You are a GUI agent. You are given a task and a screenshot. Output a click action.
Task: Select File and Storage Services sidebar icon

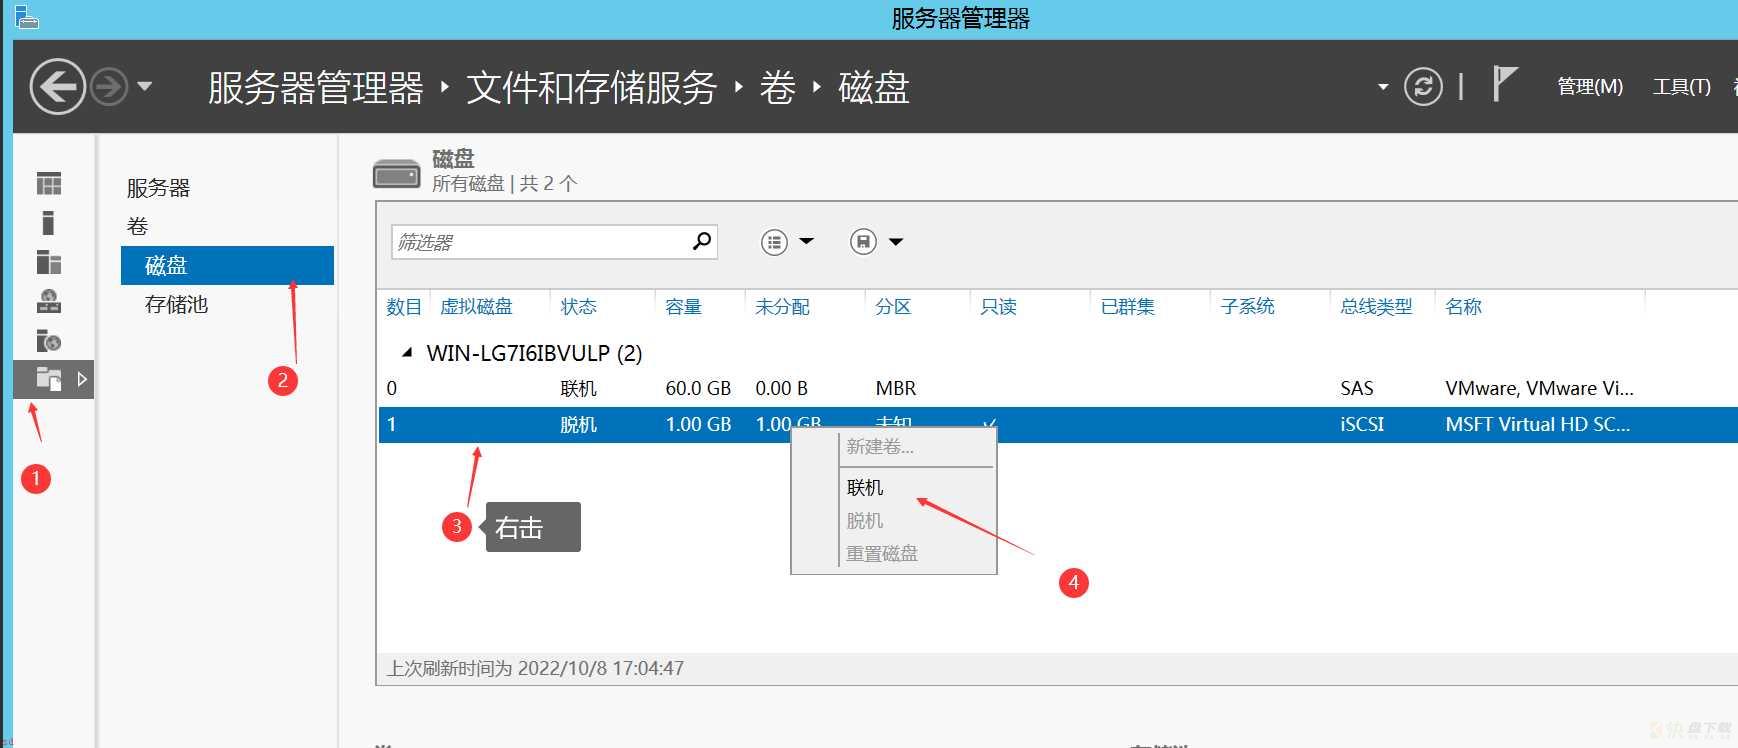tap(49, 379)
